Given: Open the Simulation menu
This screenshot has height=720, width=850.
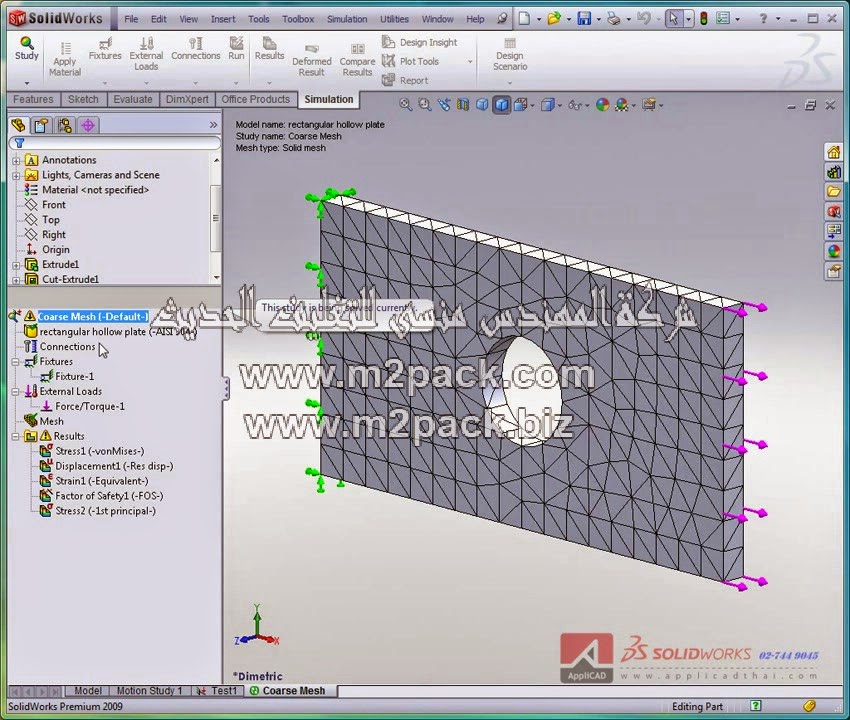Looking at the screenshot, I should click(347, 19).
